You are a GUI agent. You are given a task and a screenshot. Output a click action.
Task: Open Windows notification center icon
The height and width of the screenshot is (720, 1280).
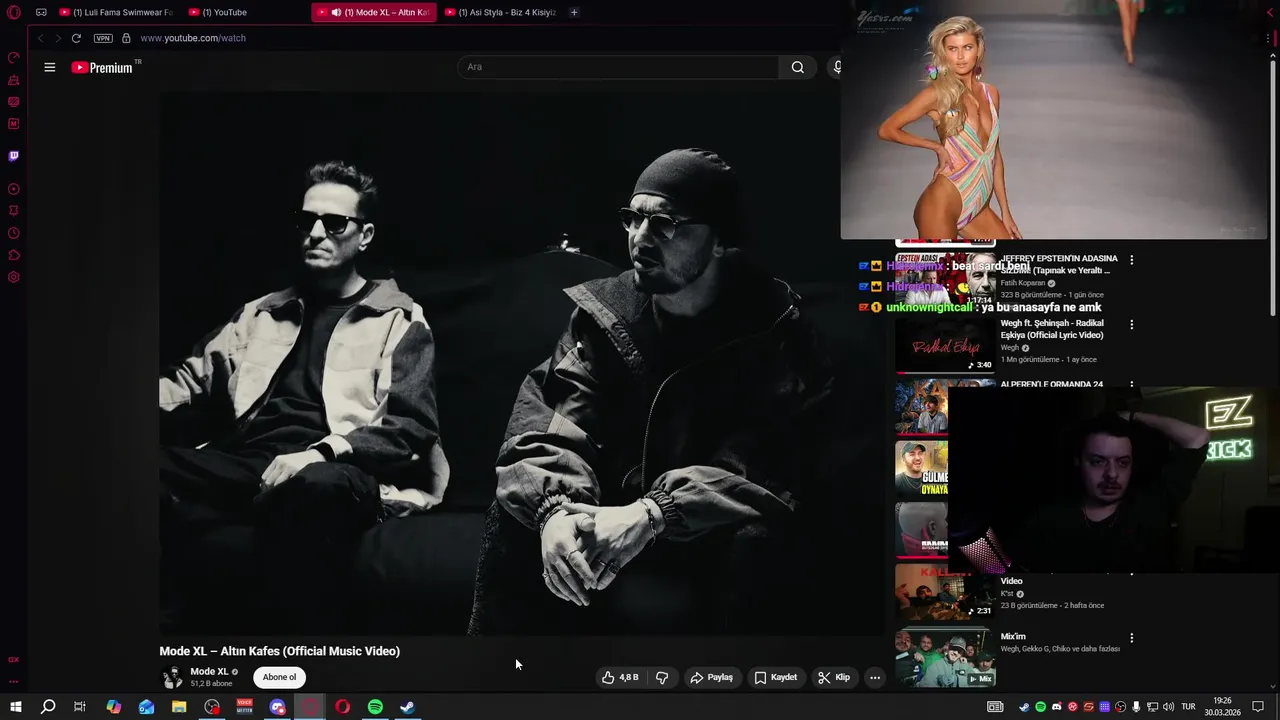tap(1258, 707)
